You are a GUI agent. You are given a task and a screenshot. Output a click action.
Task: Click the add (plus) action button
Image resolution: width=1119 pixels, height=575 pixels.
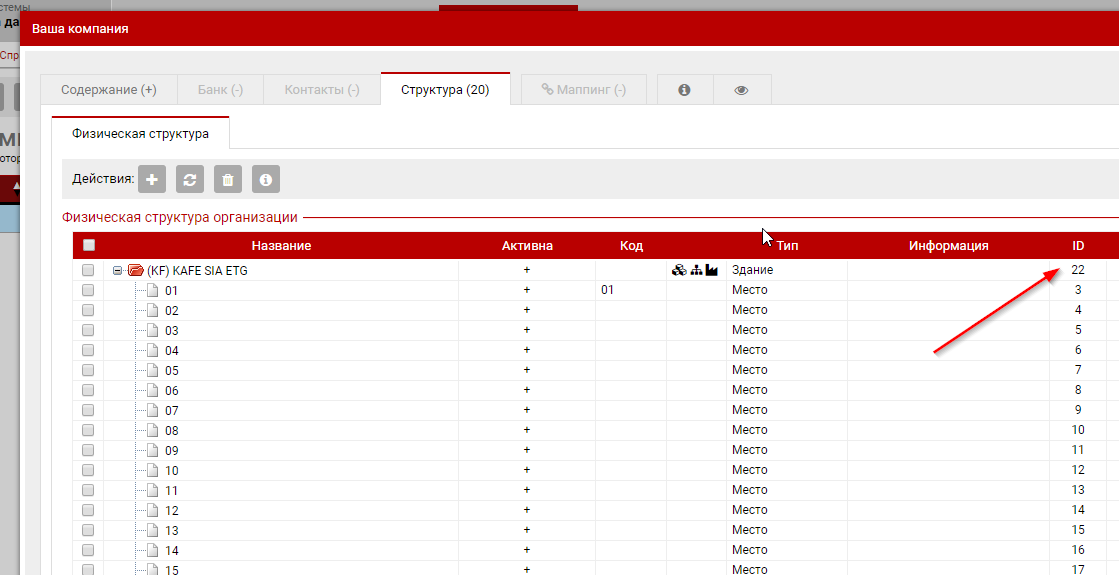tap(152, 179)
